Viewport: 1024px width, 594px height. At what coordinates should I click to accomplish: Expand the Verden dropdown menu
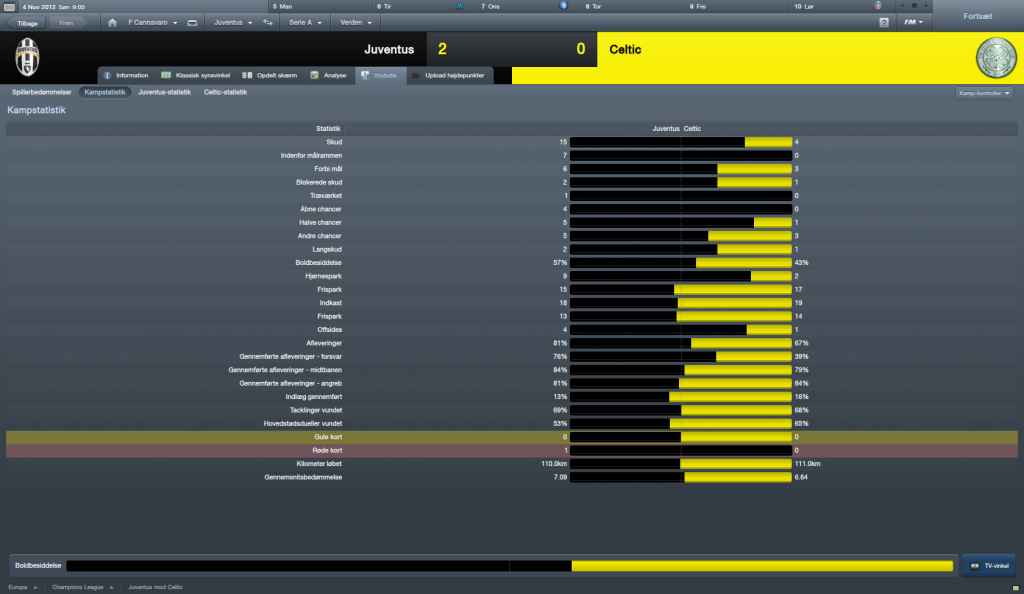356,23
